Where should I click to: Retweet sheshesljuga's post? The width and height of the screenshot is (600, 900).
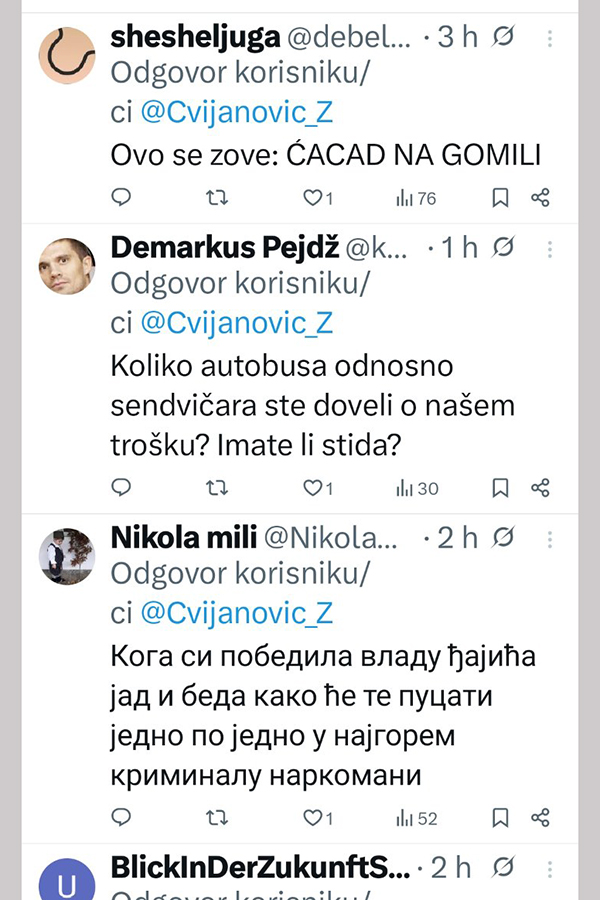[215, 197]
